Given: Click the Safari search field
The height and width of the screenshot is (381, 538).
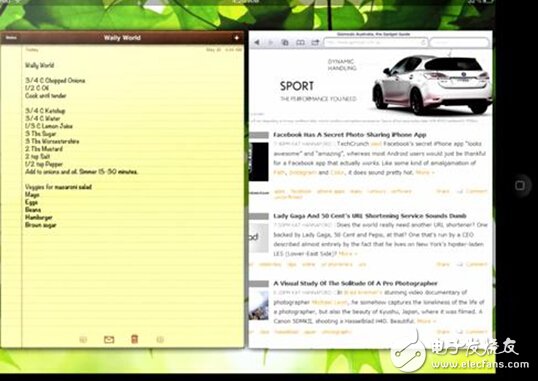Looking at the screenshot, I should point(460,43).
